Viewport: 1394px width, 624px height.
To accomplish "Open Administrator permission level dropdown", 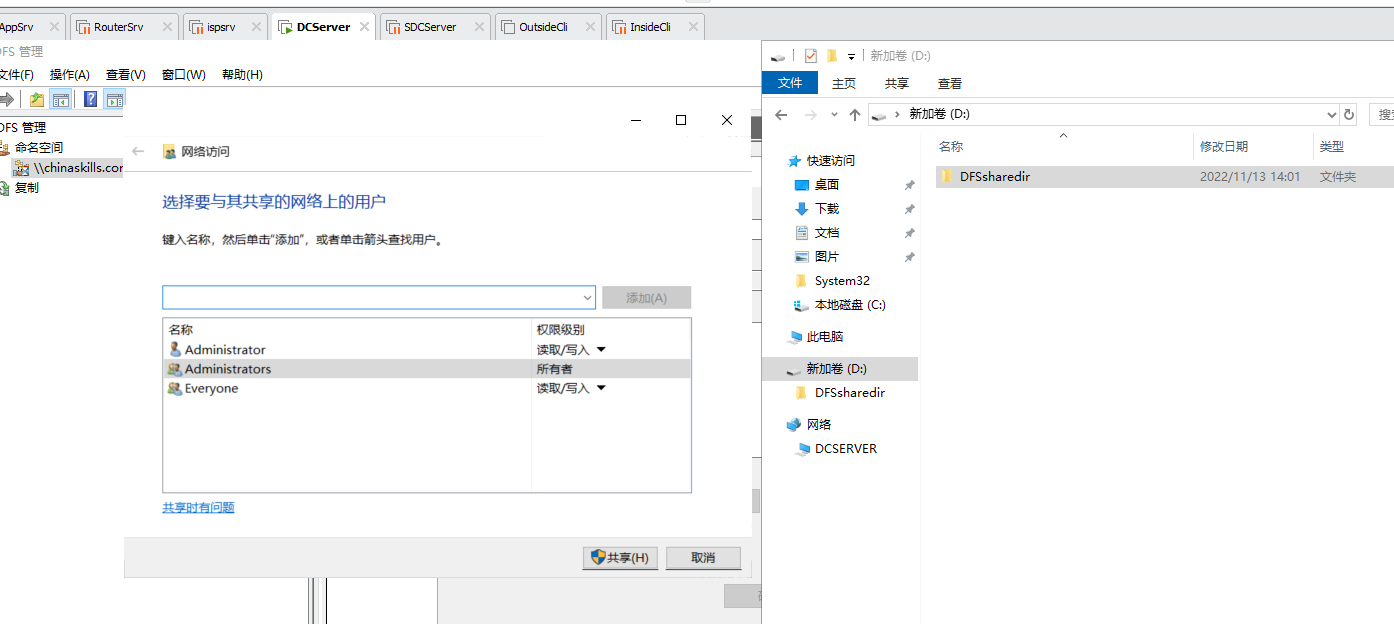I will pyautogui.click(x=601, y=350).
